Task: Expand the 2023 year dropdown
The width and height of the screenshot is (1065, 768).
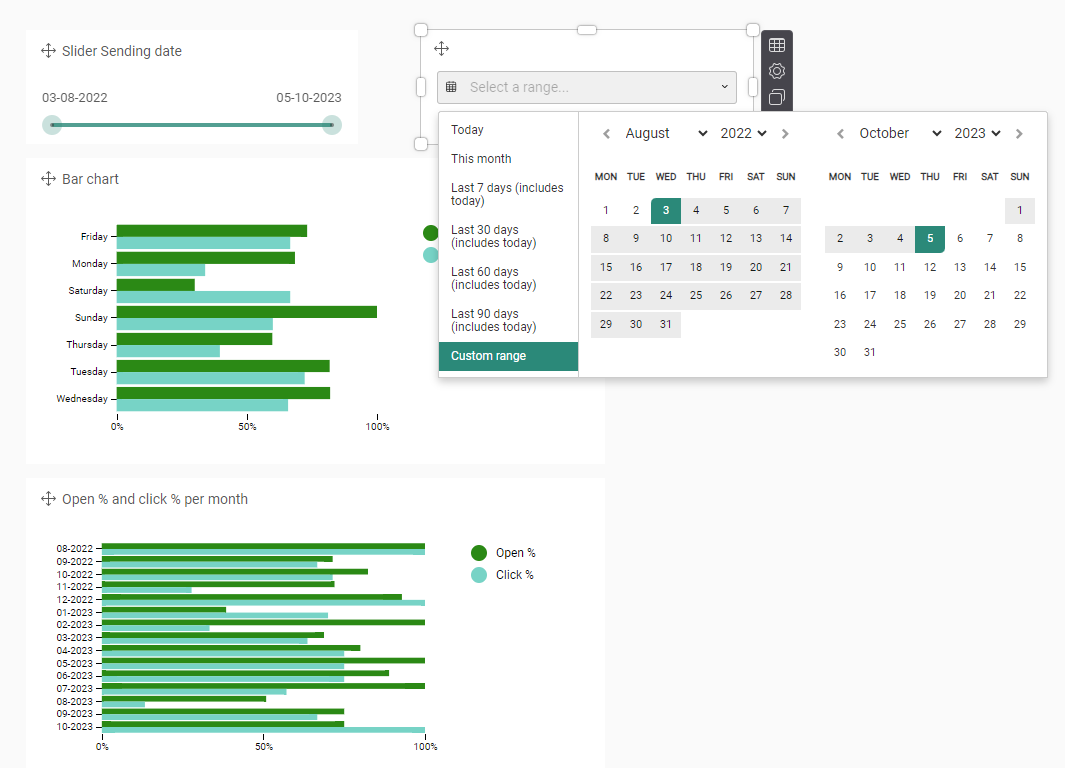Action: [x=977, y=133]
